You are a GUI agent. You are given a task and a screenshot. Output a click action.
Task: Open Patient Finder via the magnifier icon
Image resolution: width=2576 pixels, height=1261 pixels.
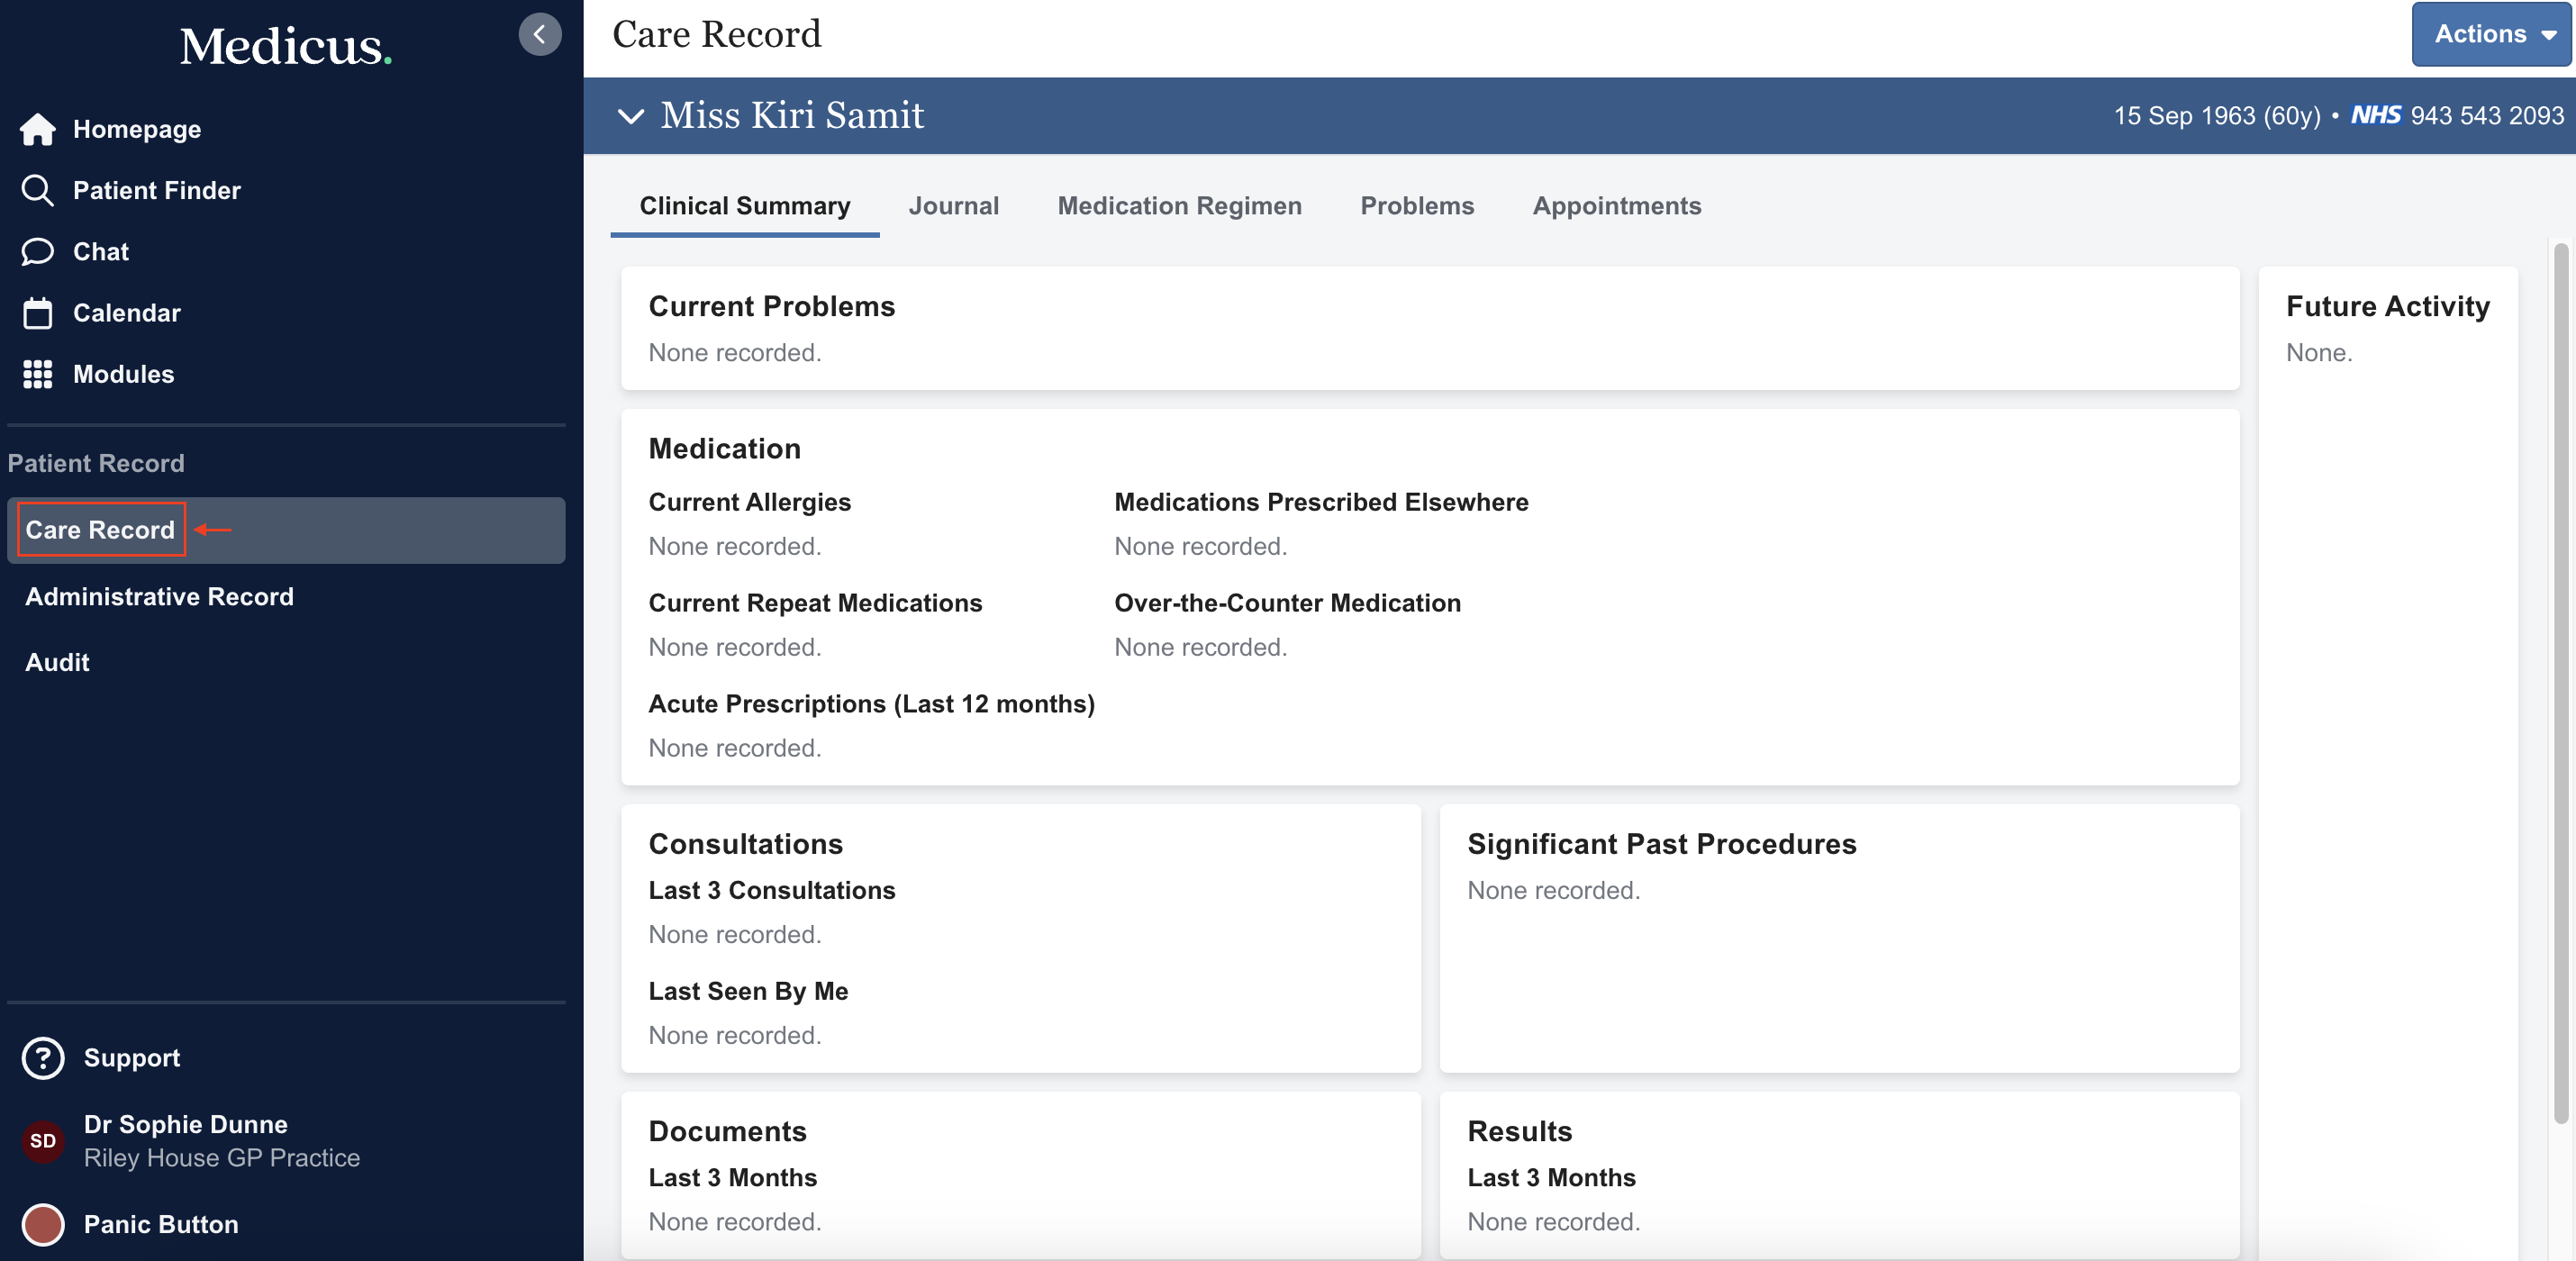pyautogui.click(x=38, y=190)
